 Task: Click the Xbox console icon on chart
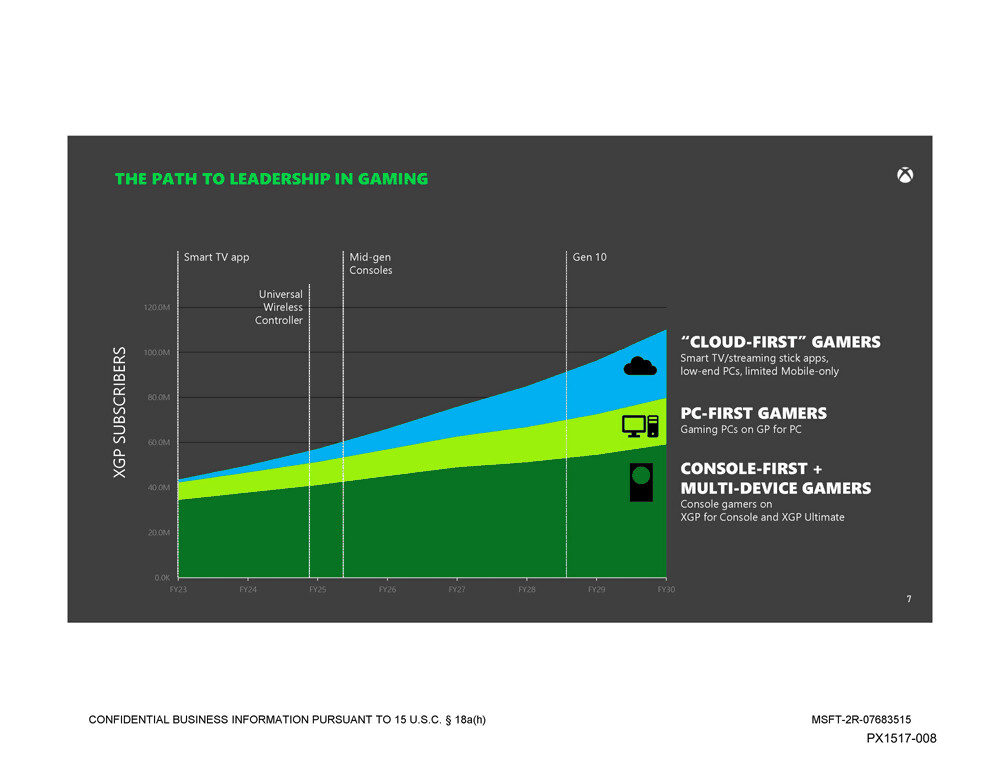pyautogui.click(x=641, y=482)
